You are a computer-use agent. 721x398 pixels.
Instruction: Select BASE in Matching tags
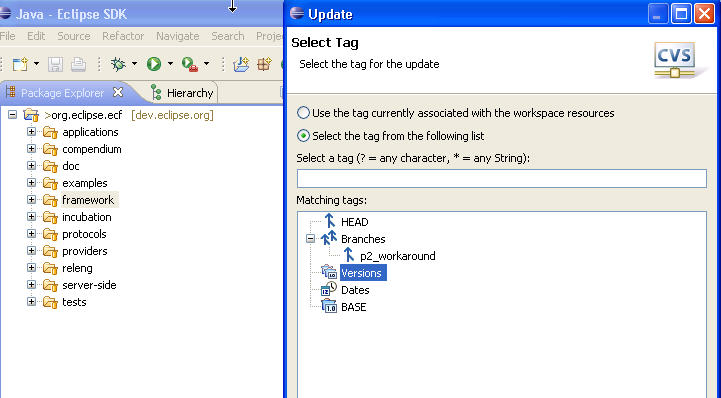coord(354,307)
